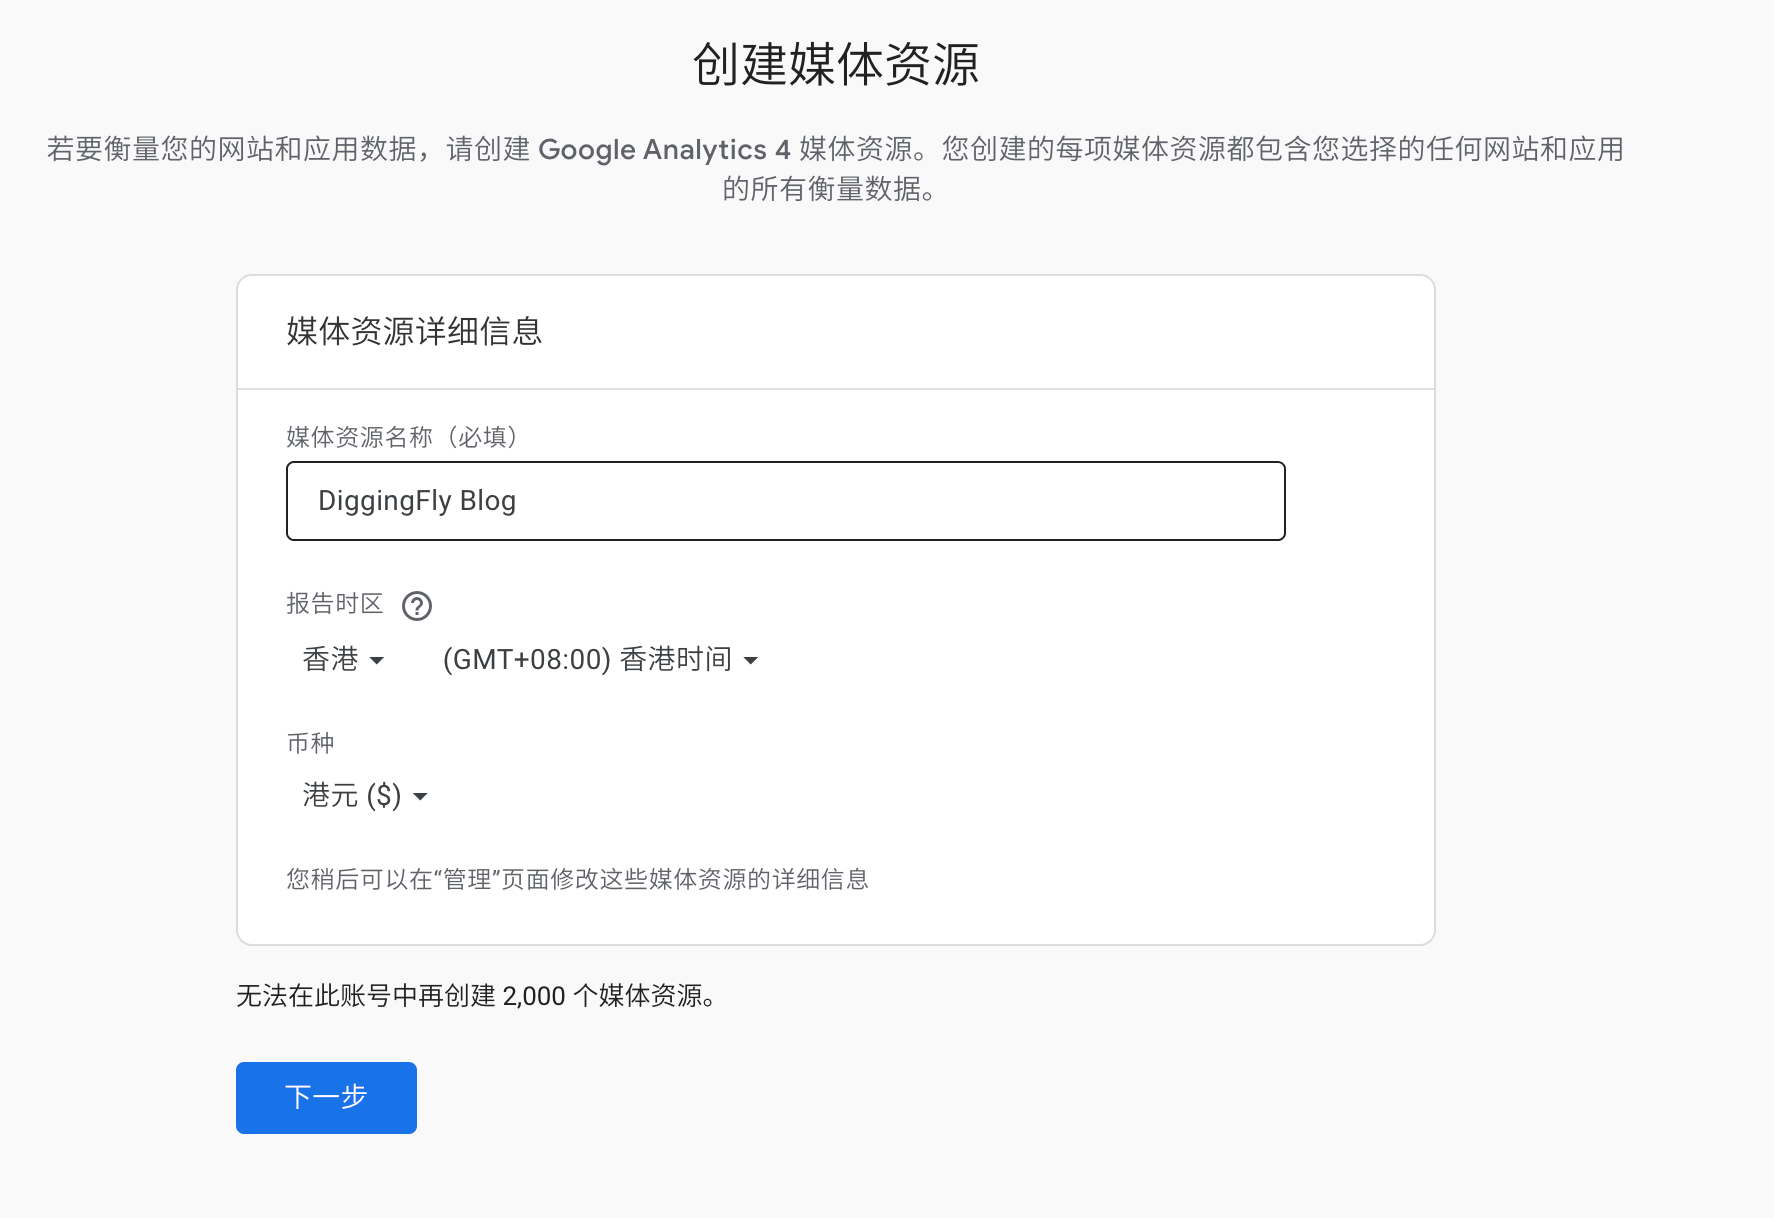Click the 媒体资源详细信息 card header

[414, 331]
